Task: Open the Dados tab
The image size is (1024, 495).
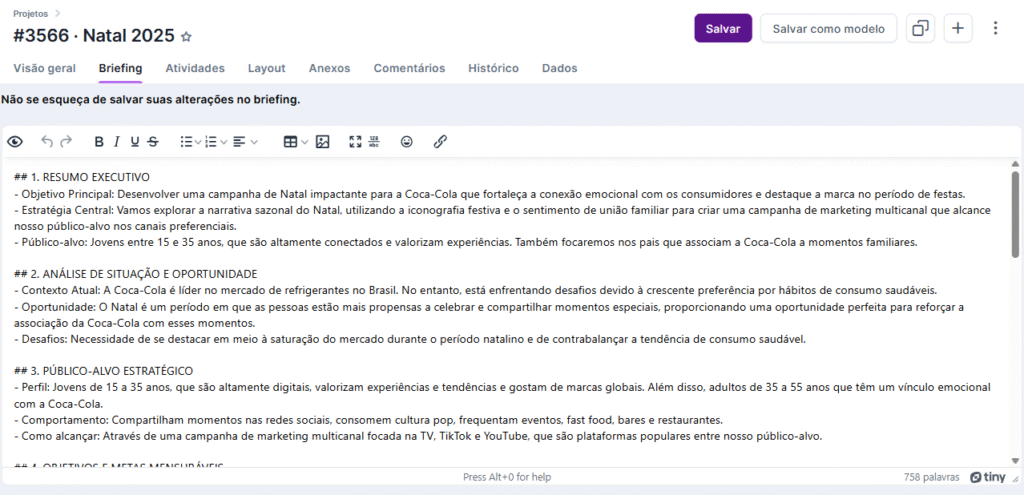Action: (x=560, y=68)
